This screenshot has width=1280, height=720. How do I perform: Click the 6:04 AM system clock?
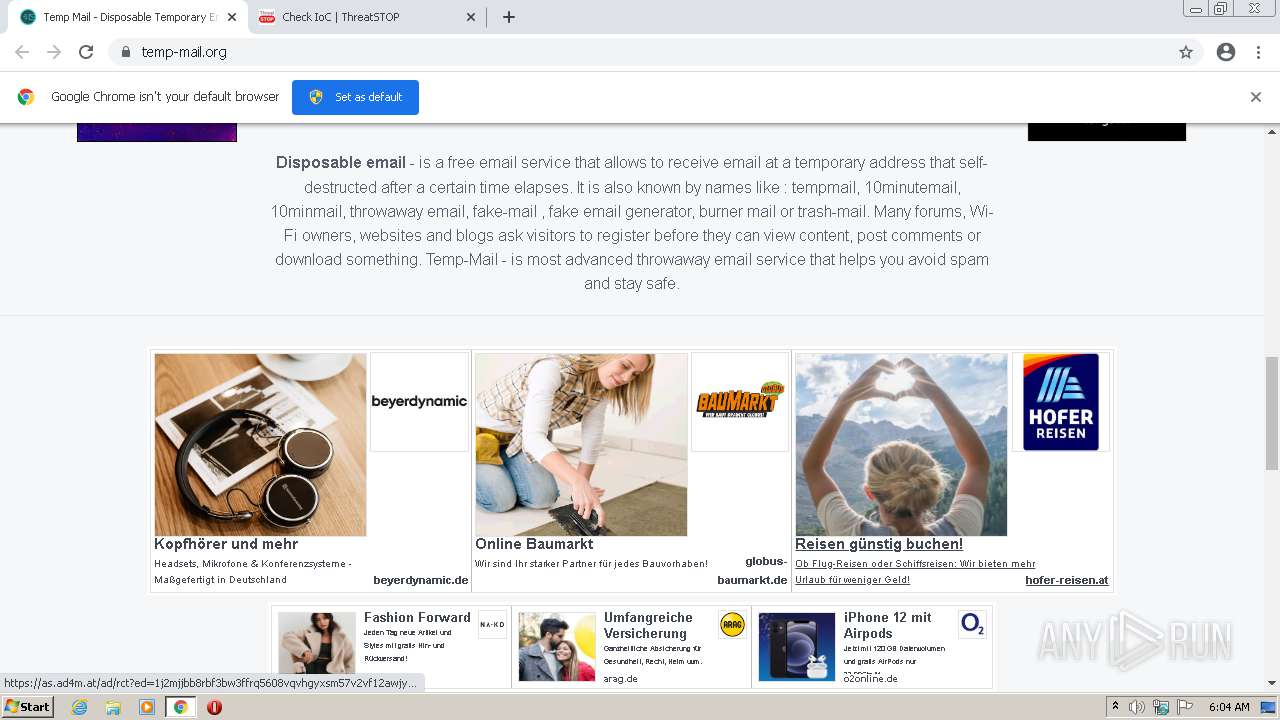tap(1229, 707)
